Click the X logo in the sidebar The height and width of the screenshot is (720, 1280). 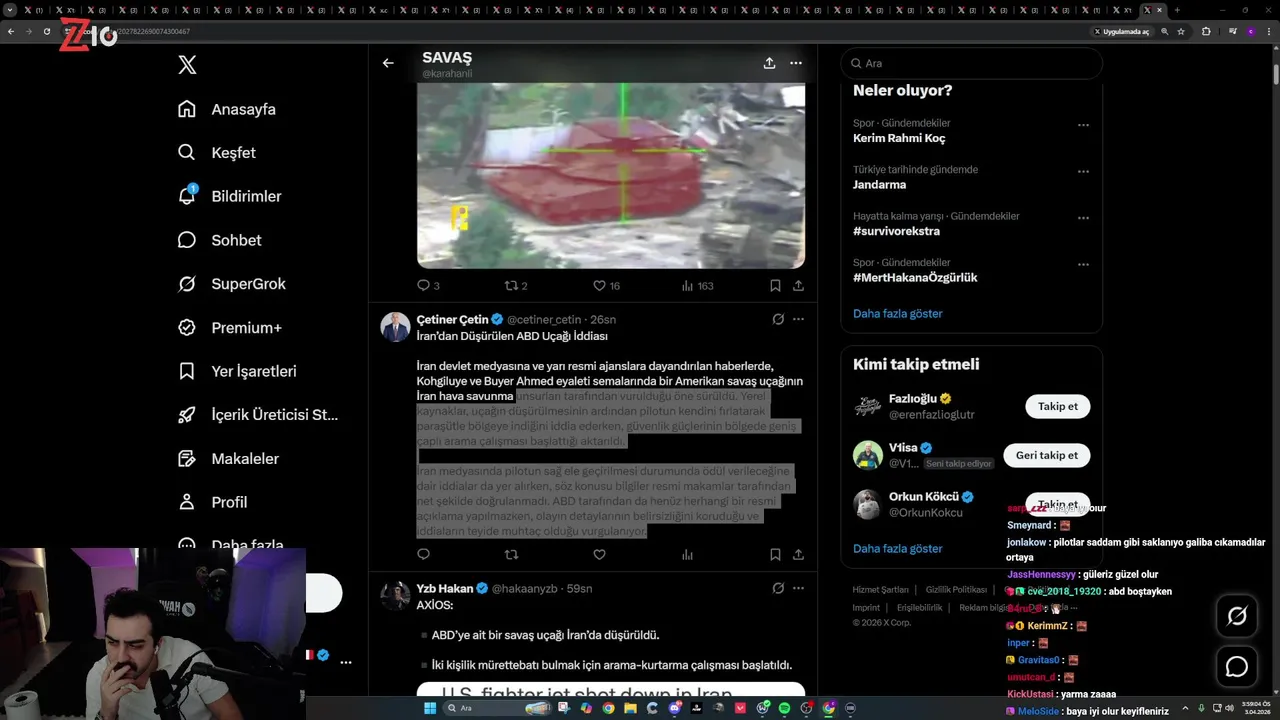click(187, 65)
